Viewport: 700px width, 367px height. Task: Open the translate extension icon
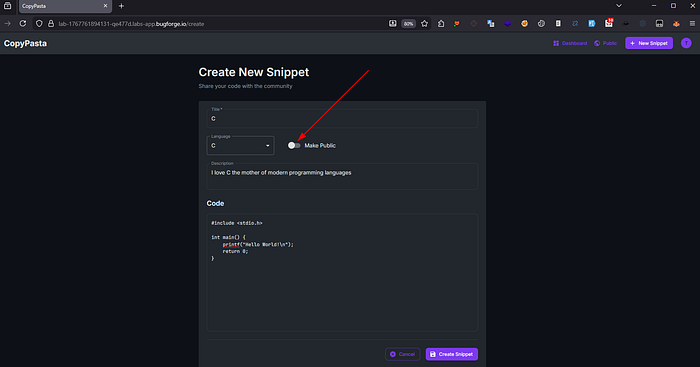[491, 24]
